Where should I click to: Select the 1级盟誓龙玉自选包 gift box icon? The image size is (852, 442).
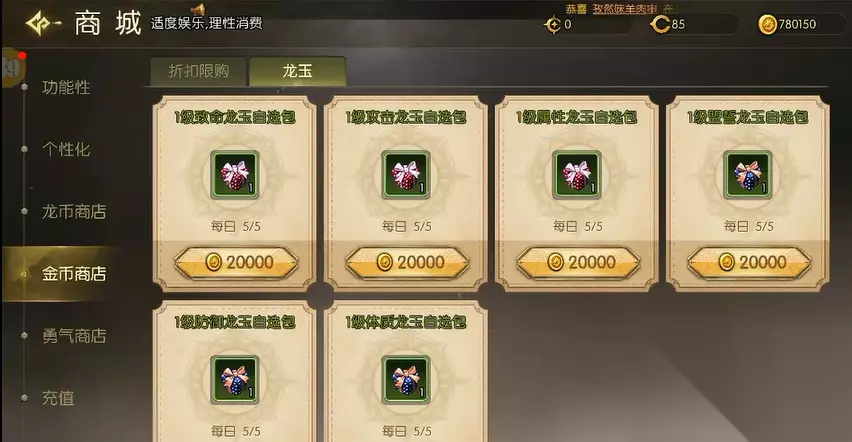[x=748, y=175]
